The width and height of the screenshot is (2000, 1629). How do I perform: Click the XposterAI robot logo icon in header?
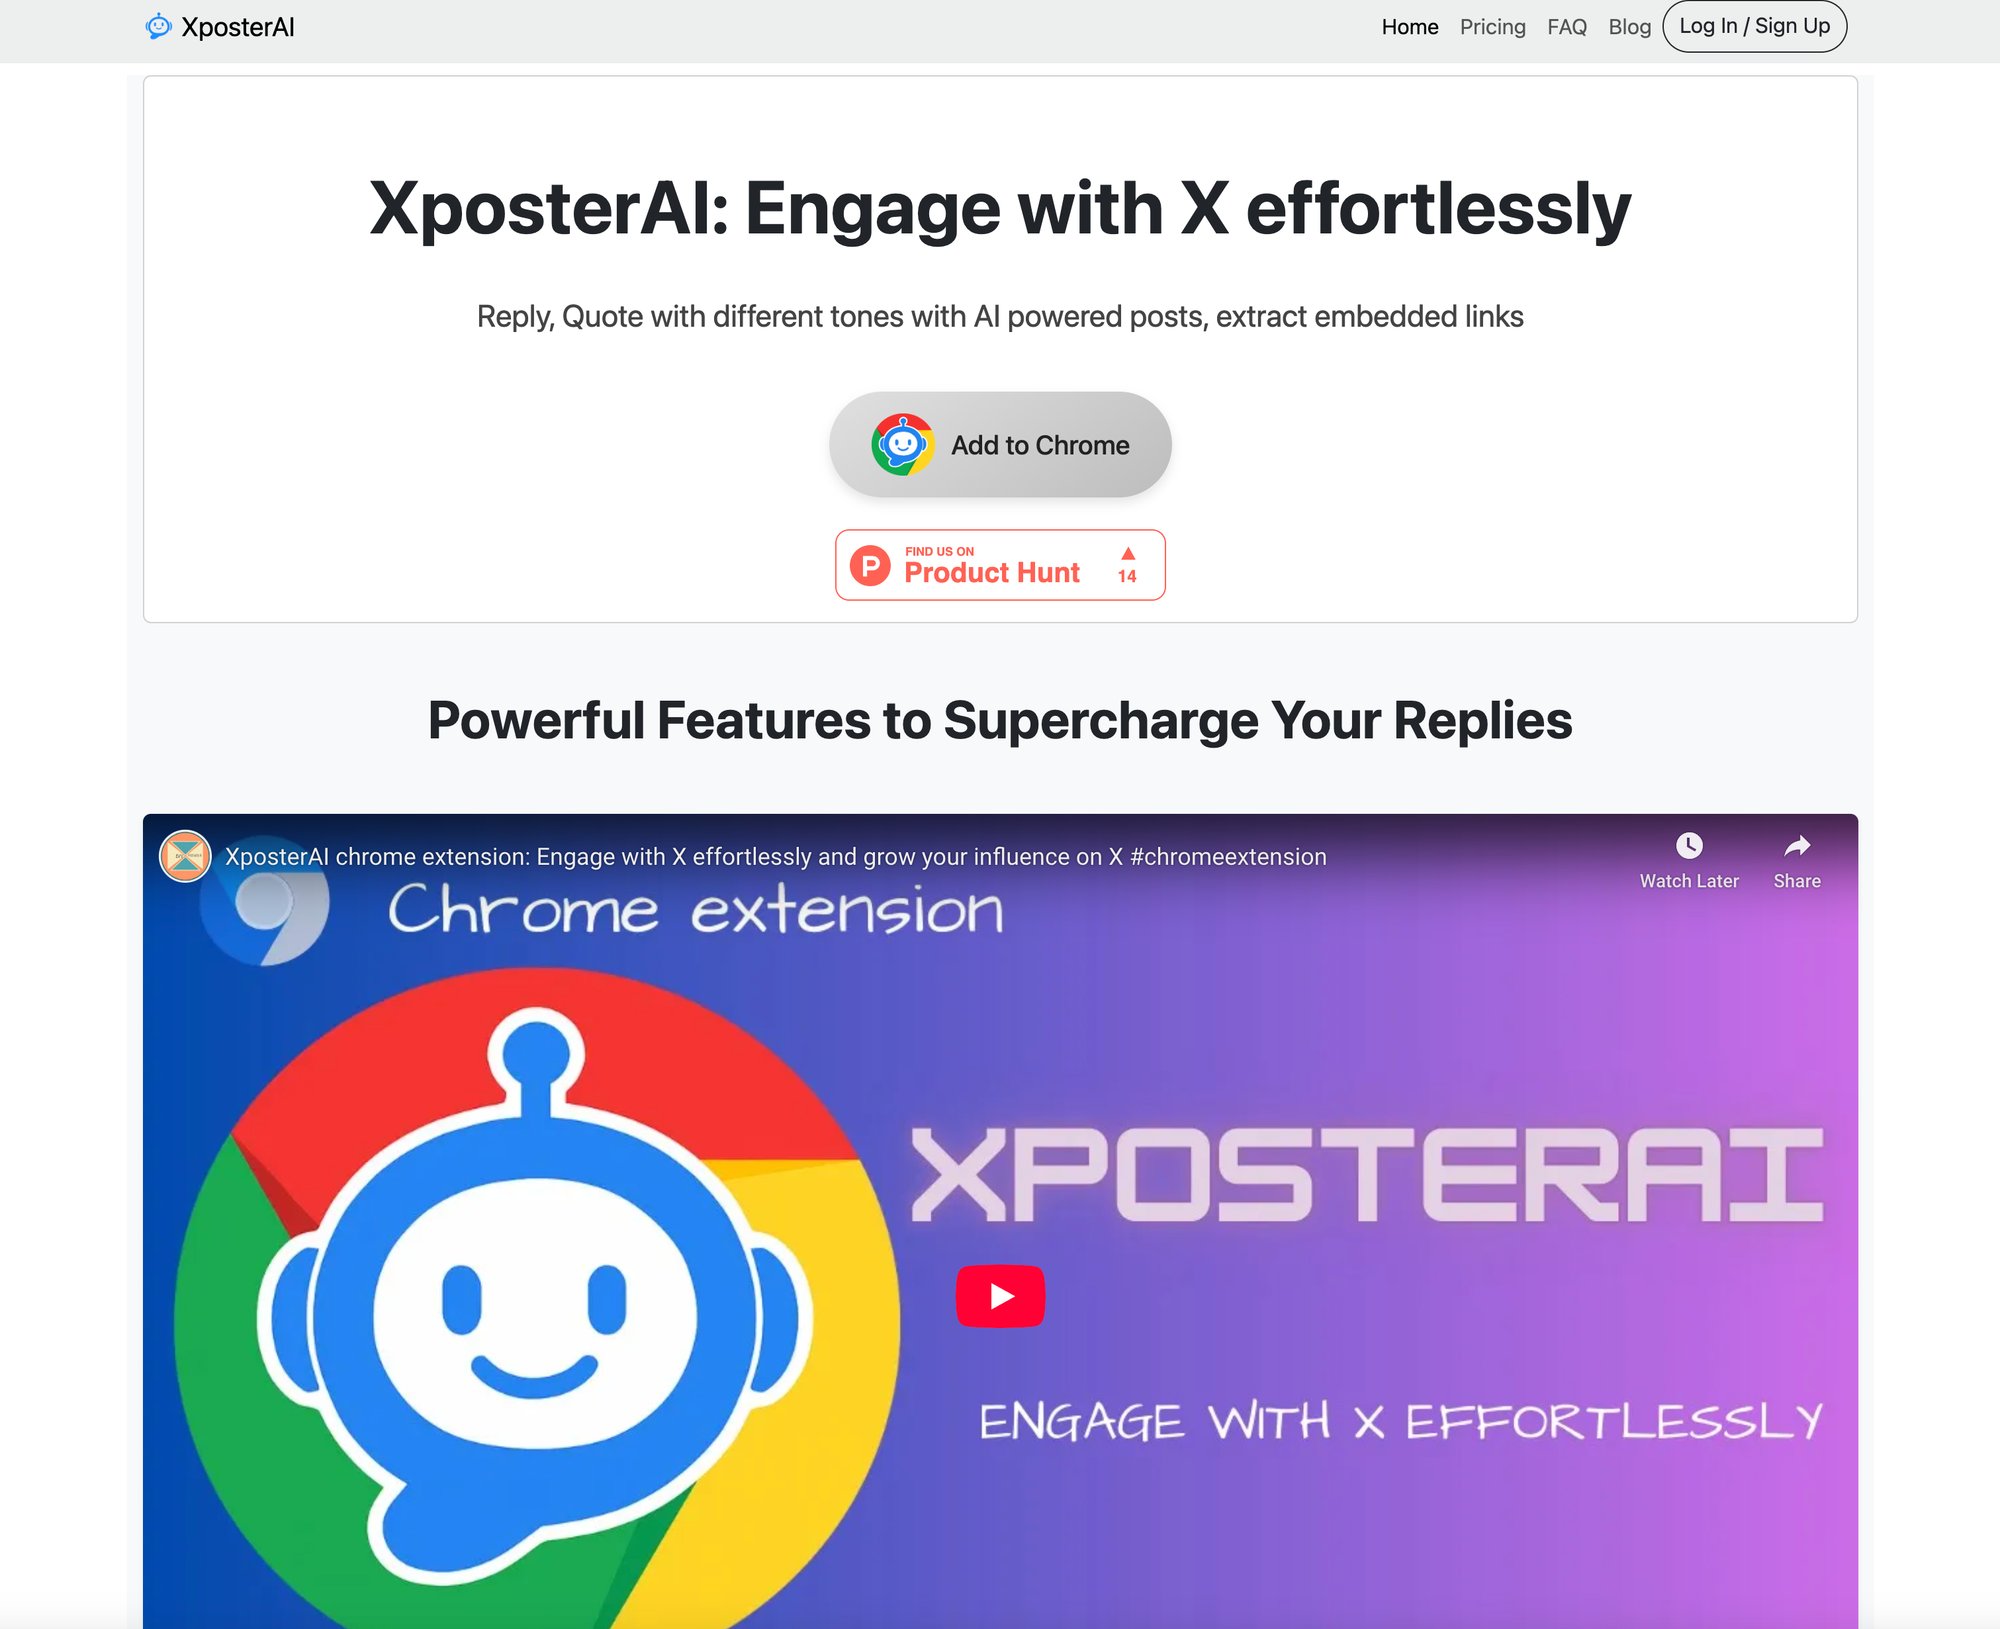158,27
